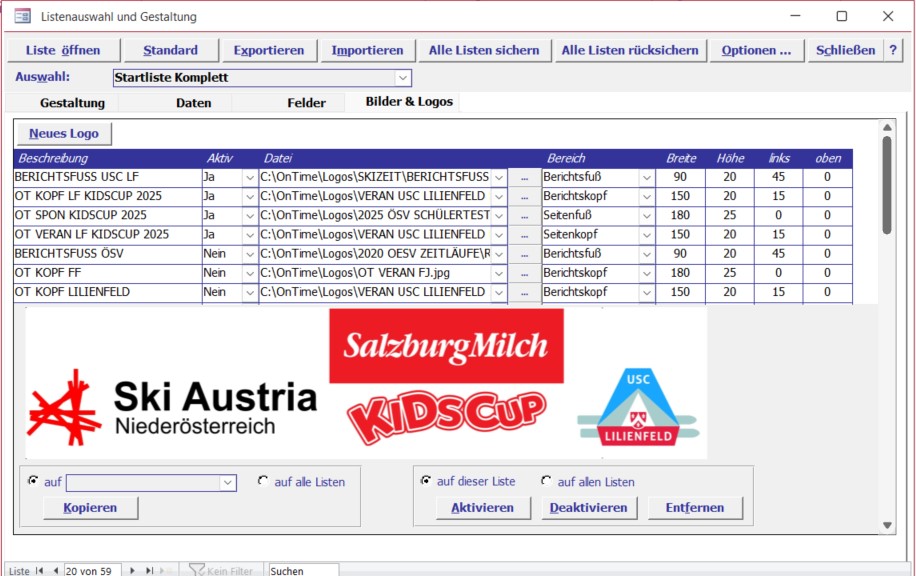Go to first record in navigation bar

coord(40,571)
